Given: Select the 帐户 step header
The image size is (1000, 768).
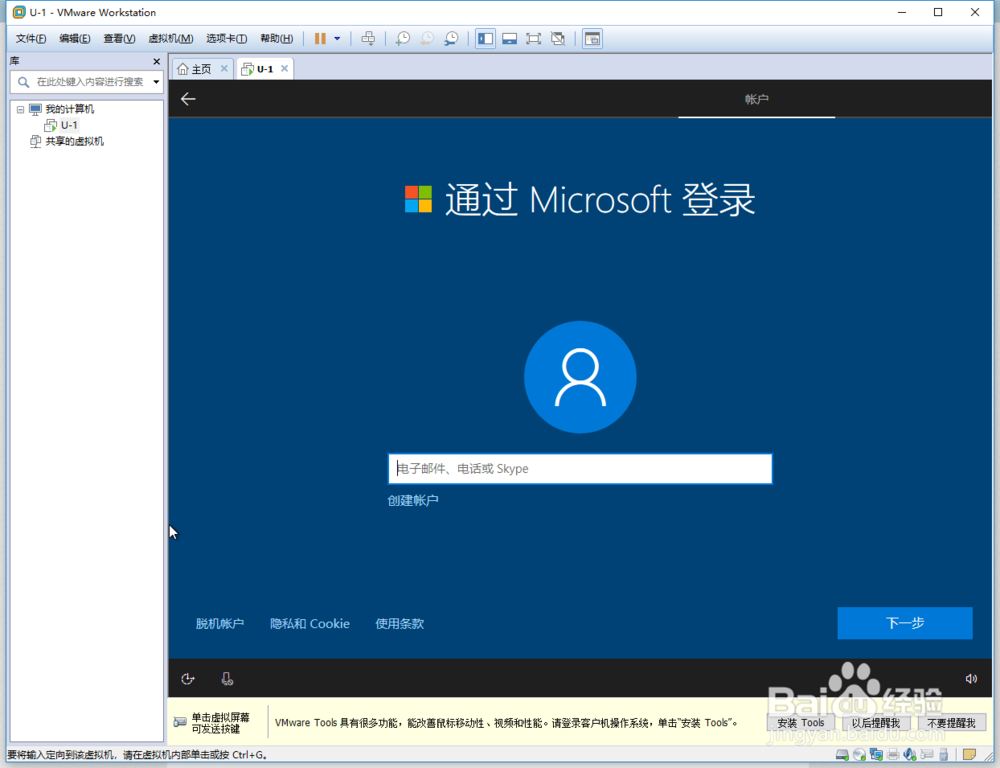Looking at the screenshot, I should (756, 99).
